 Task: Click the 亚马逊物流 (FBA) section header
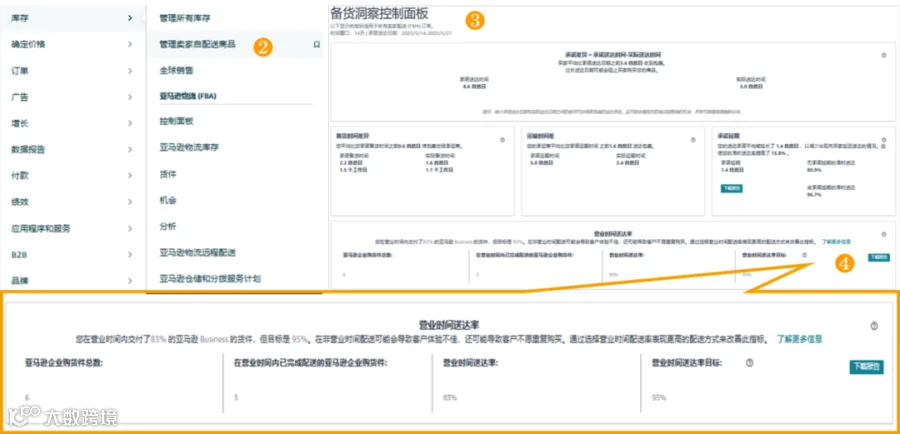pos(187,96)
